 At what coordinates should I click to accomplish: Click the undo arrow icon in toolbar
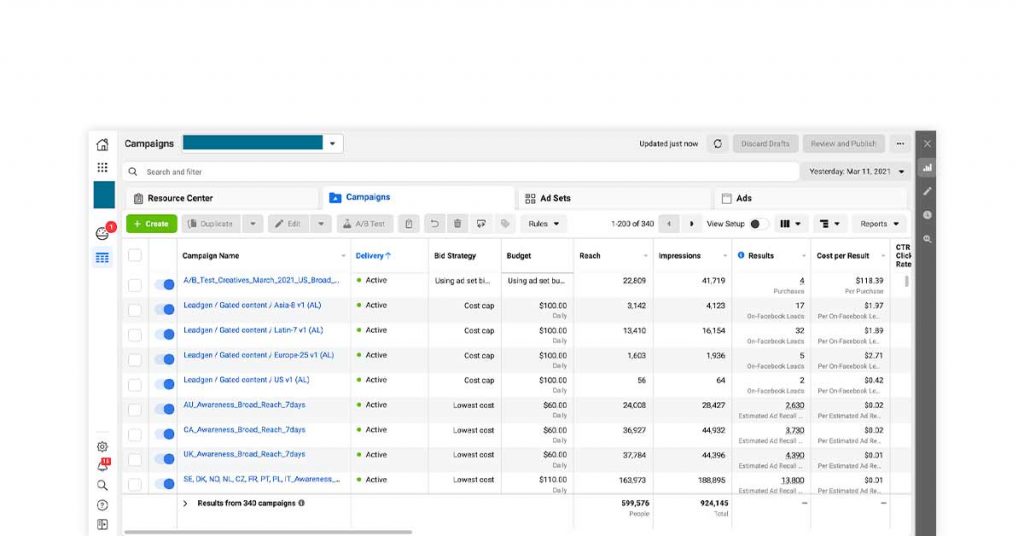tap(433, 224)
